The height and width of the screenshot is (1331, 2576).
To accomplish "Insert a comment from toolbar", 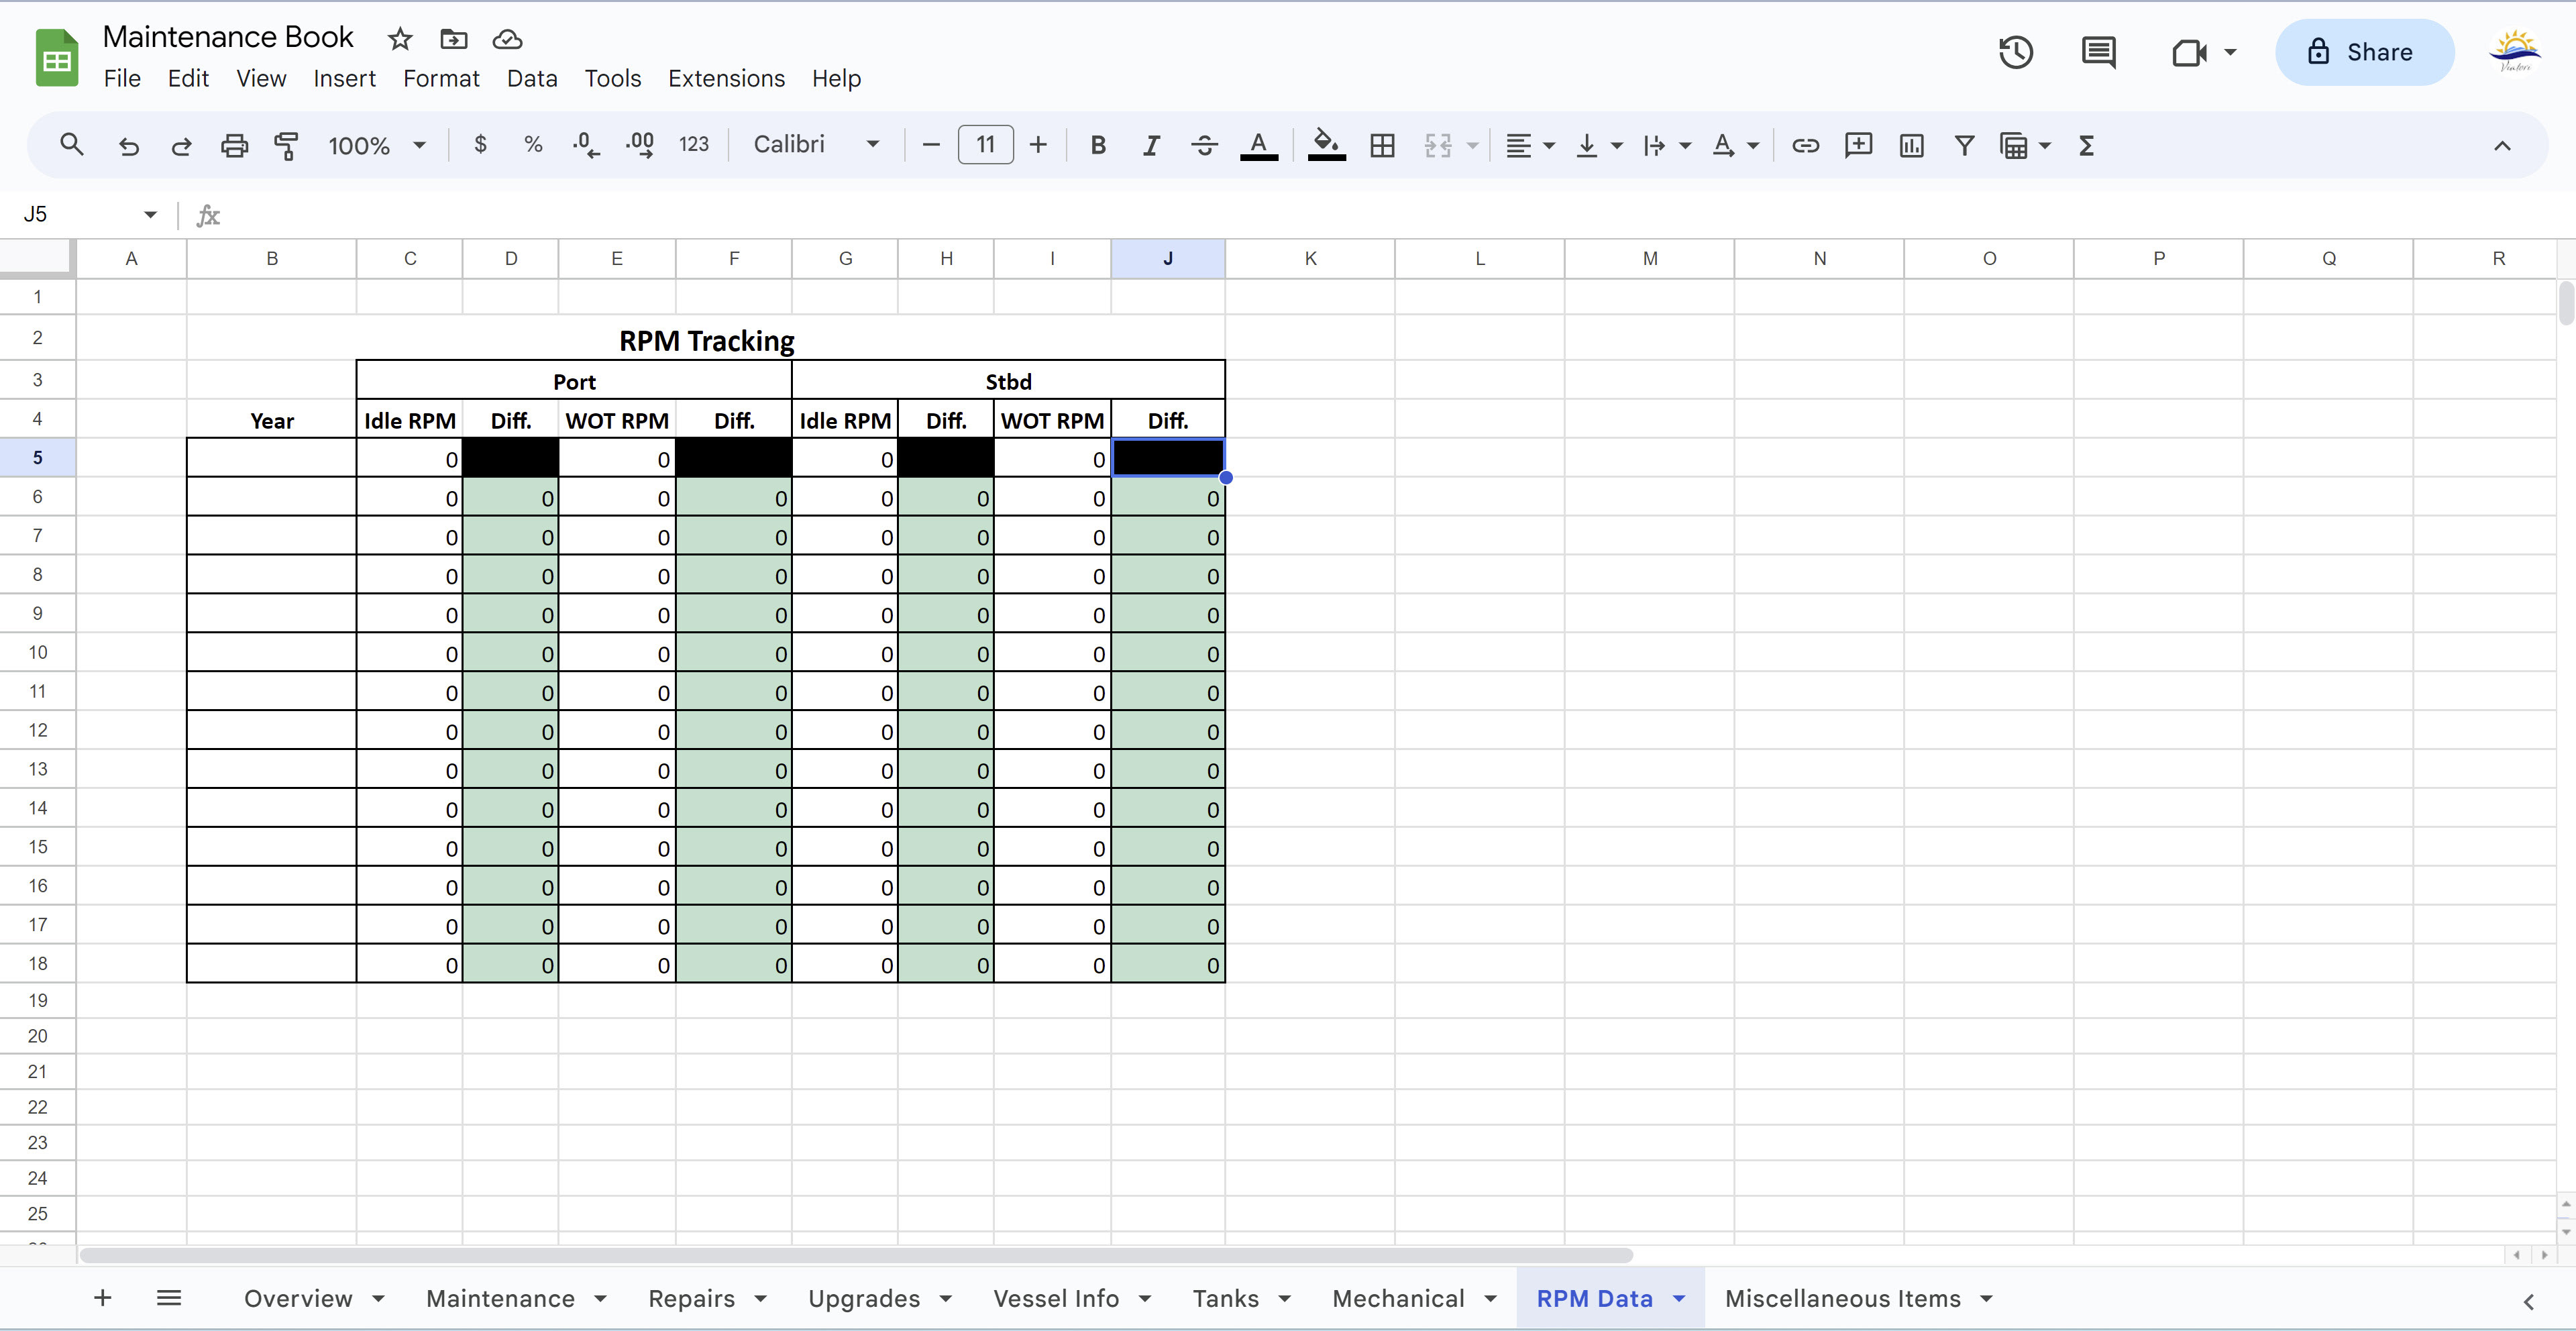I will (1858, 145).
